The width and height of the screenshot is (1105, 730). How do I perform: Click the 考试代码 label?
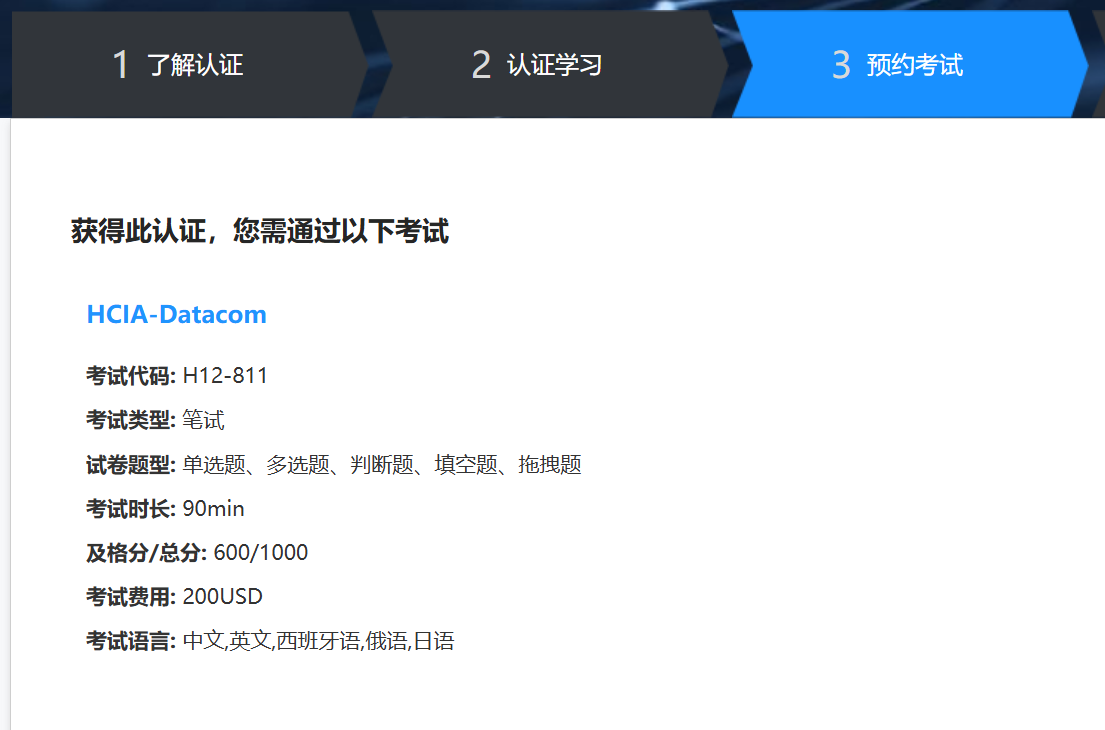tap(130, 376)
